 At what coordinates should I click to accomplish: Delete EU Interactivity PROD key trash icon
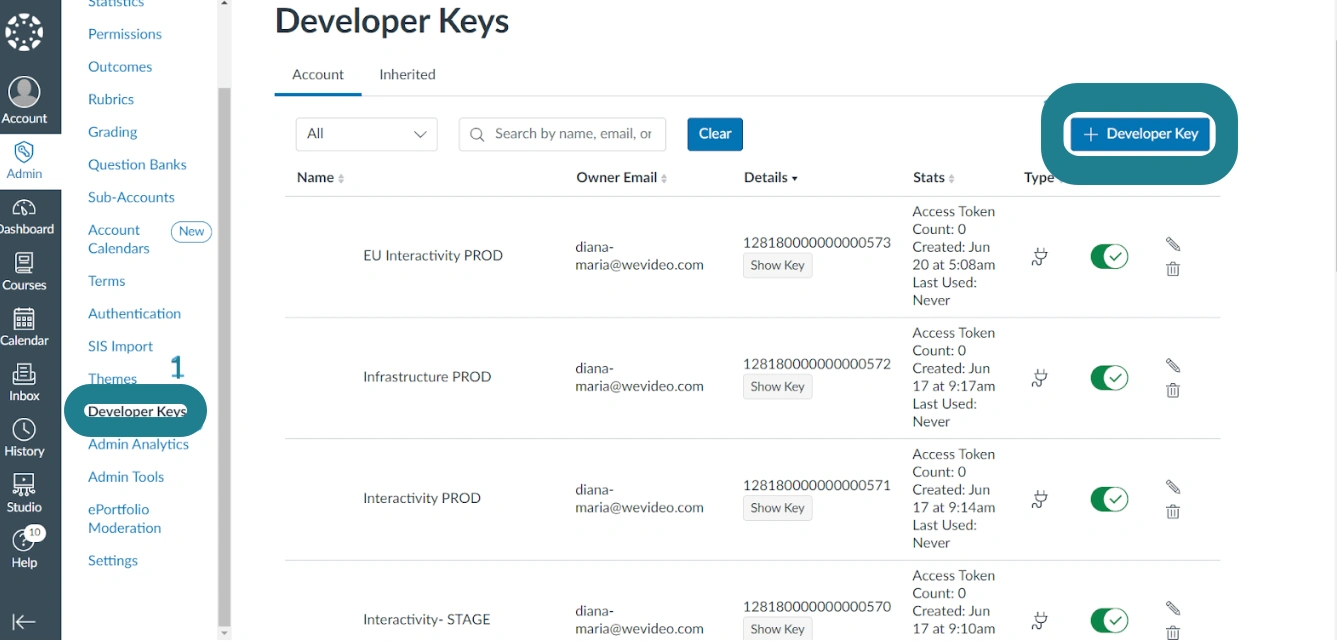tap(1173, 269)
